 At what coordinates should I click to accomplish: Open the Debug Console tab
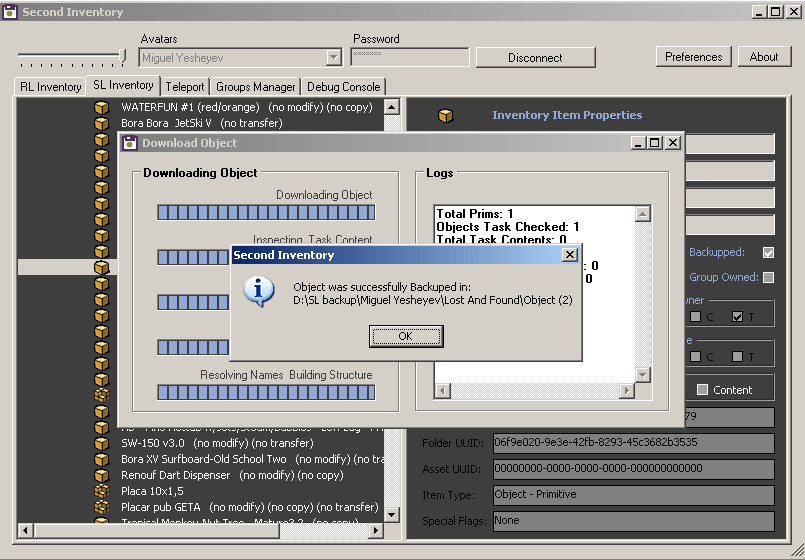(x=343, y=87)
